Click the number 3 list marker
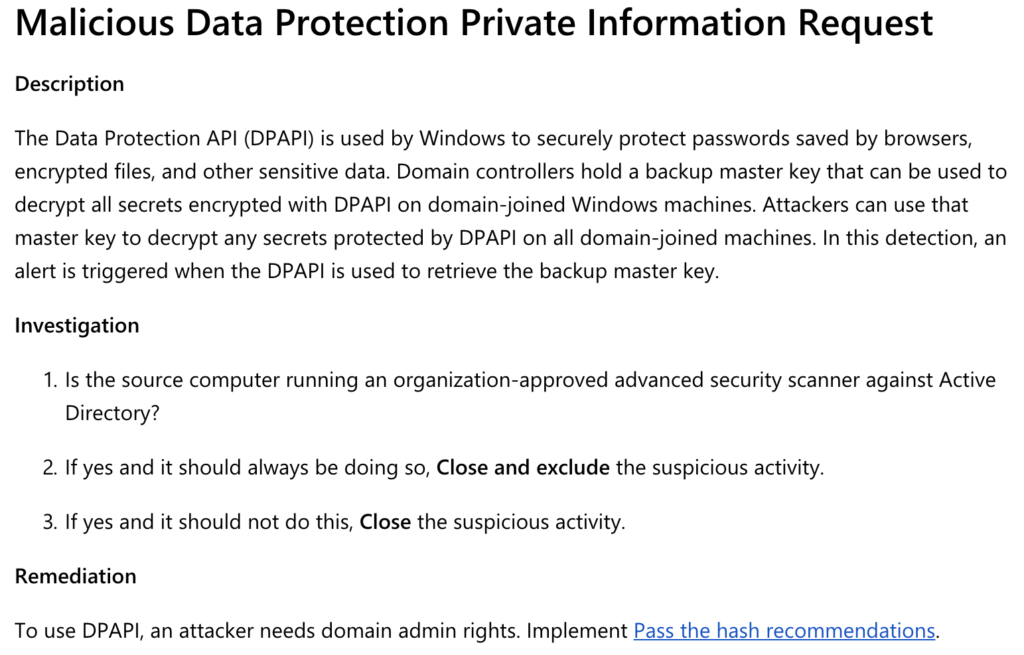This screenshot has width=1024, height=655. coord(50,522)
